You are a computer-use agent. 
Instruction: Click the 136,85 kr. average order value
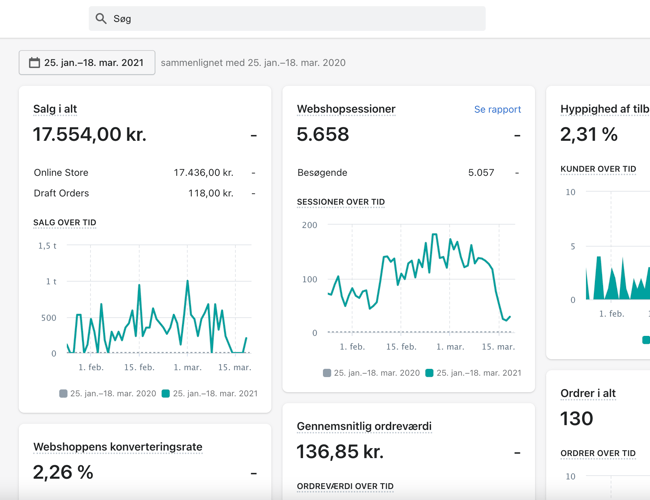340,451
